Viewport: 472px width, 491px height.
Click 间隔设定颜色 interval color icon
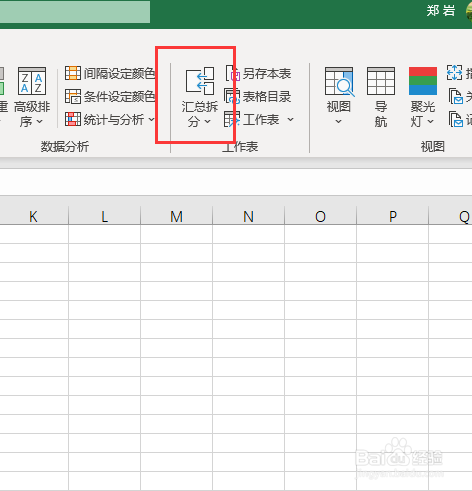point(73,73)
